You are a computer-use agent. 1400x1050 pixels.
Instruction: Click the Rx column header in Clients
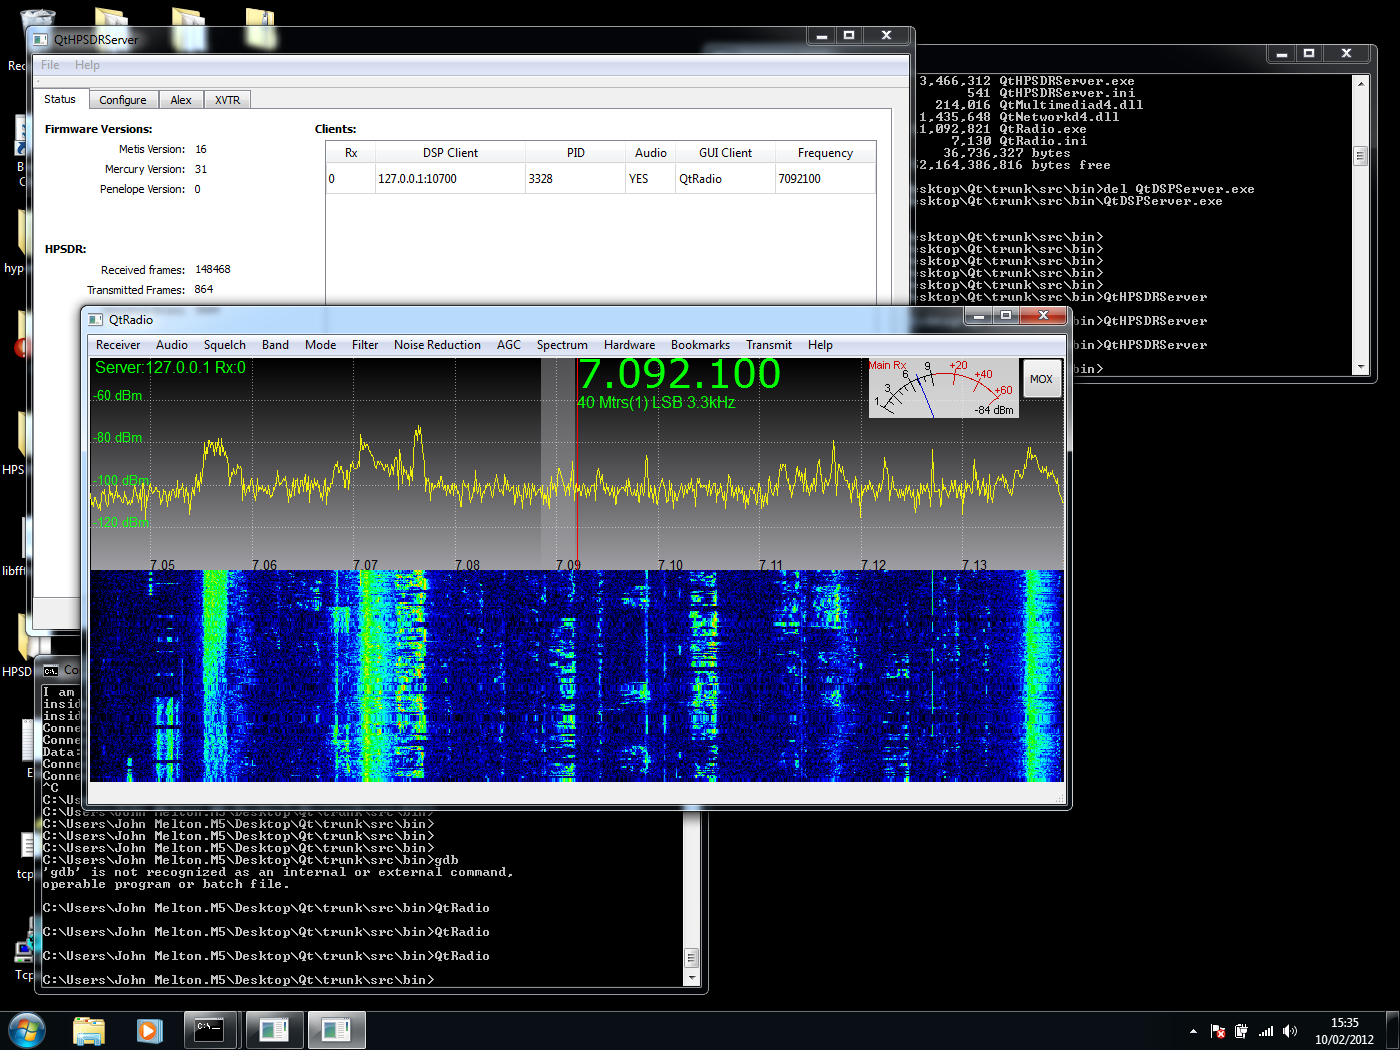click(351, 153)
